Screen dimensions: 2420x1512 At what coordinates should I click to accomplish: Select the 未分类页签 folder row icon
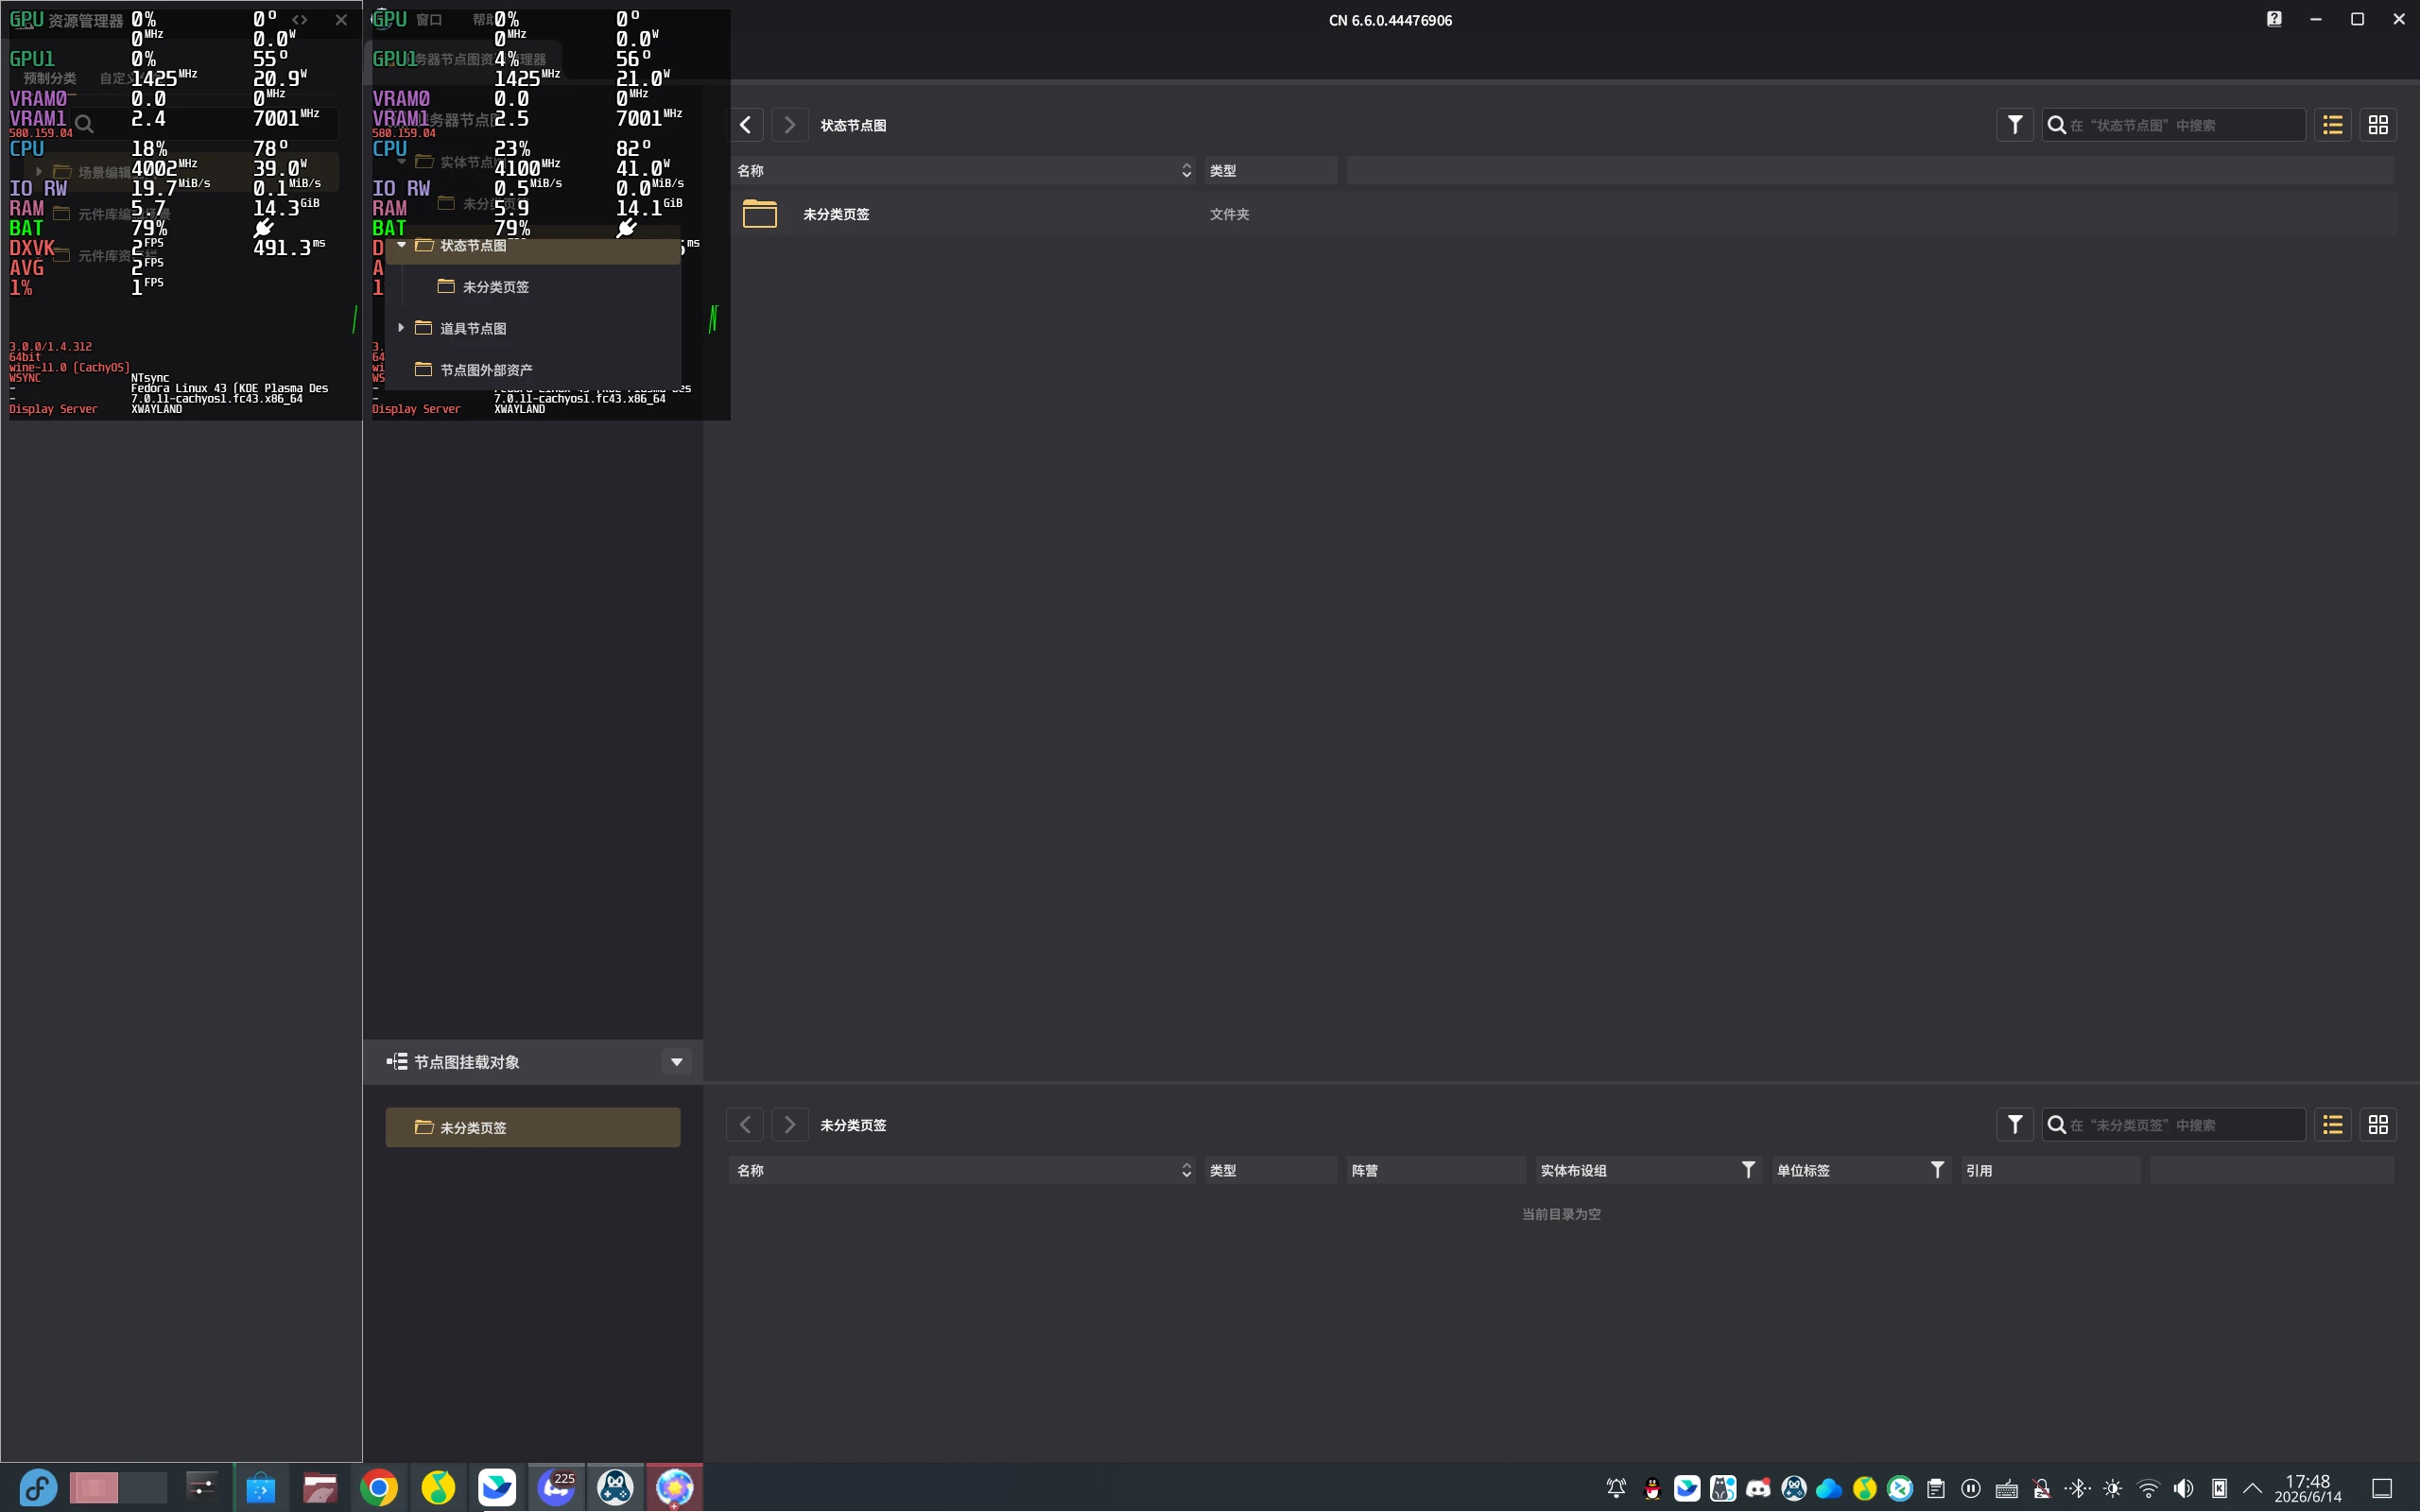click(x=760, y=214)
